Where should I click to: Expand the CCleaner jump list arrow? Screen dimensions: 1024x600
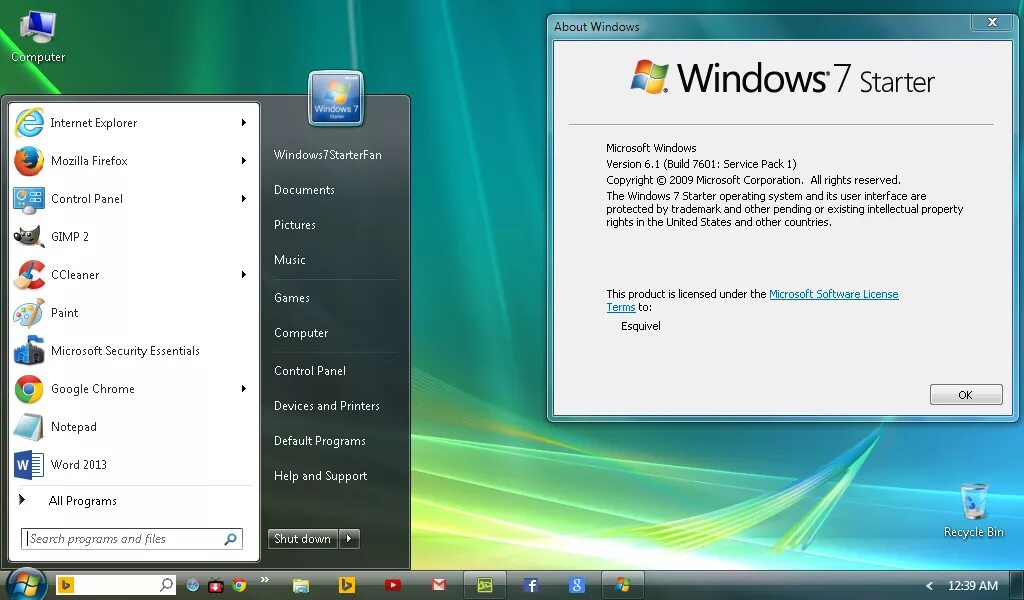click(x=244, y=275)
